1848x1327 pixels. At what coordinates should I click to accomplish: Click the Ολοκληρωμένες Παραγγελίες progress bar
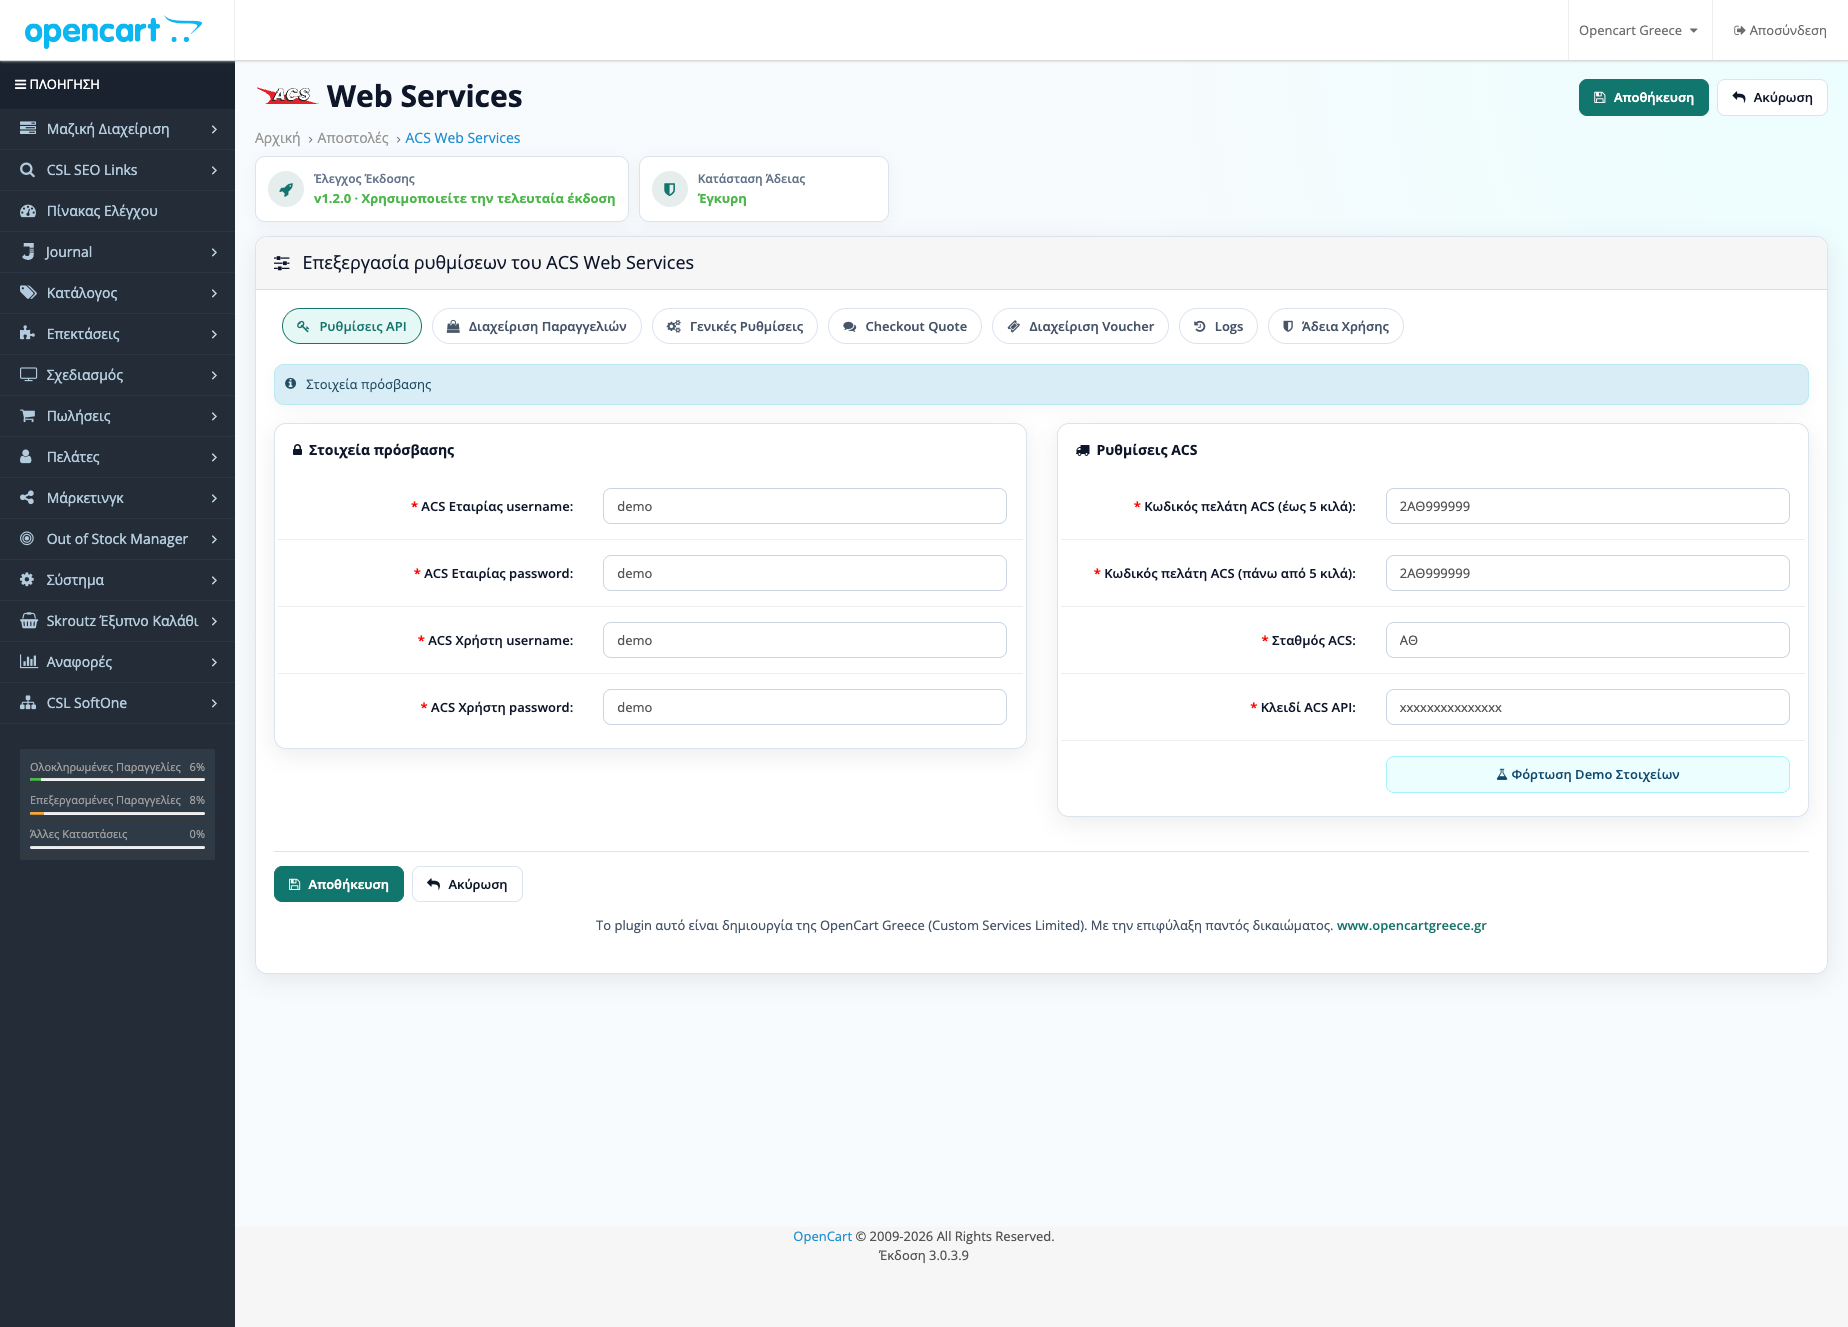point(117,779)
